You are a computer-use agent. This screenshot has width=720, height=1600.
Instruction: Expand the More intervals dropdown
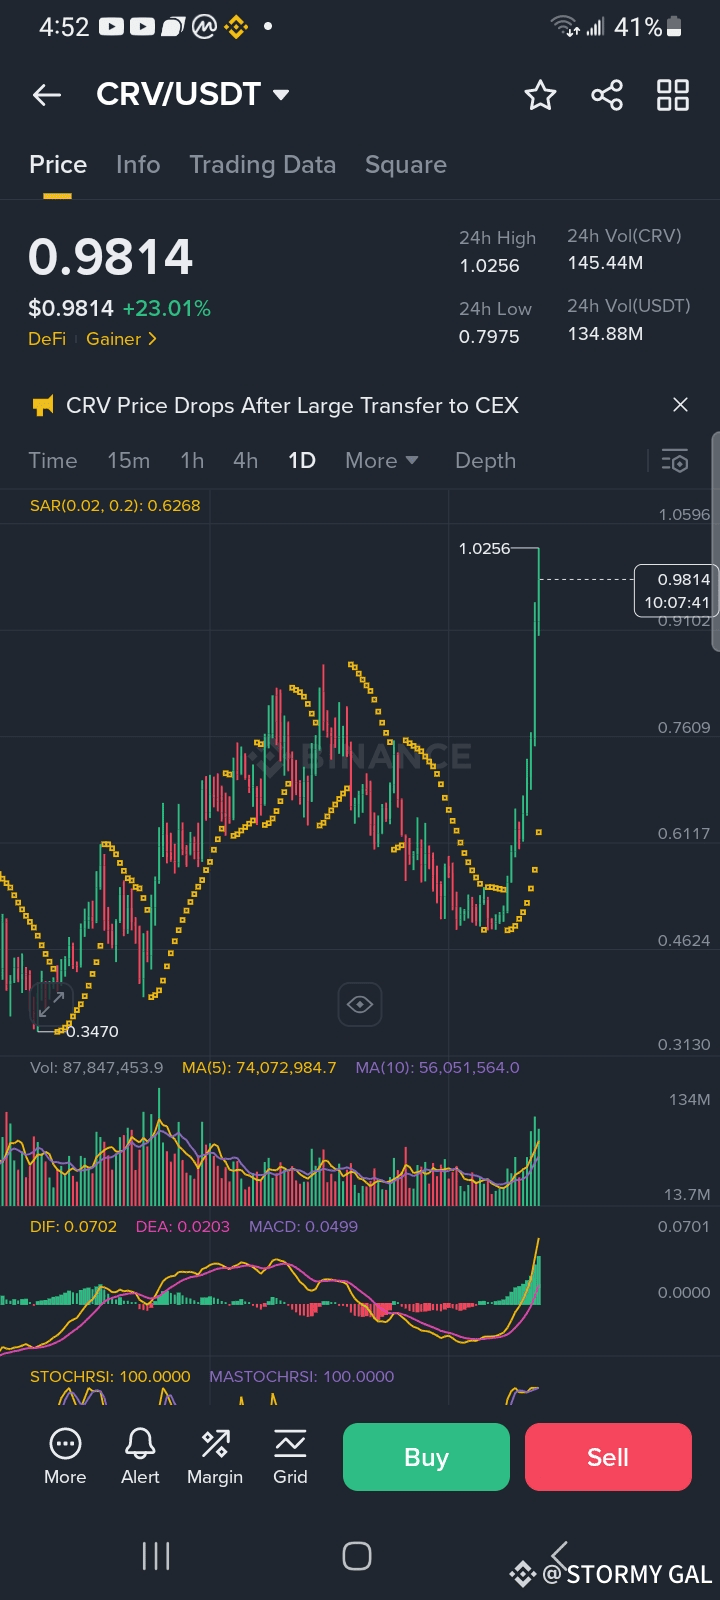click(382, 460)
